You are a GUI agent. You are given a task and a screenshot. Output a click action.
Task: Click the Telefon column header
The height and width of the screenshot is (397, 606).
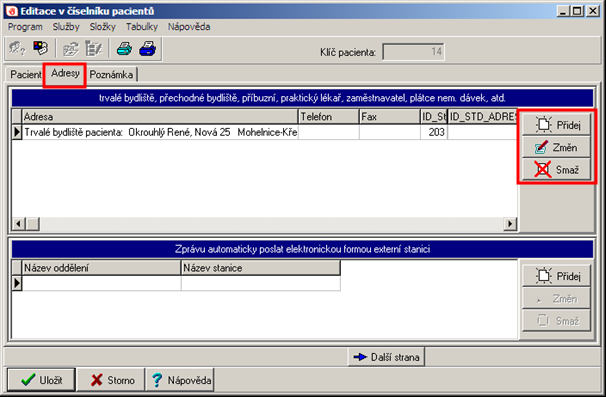click(x=329, y=116)
